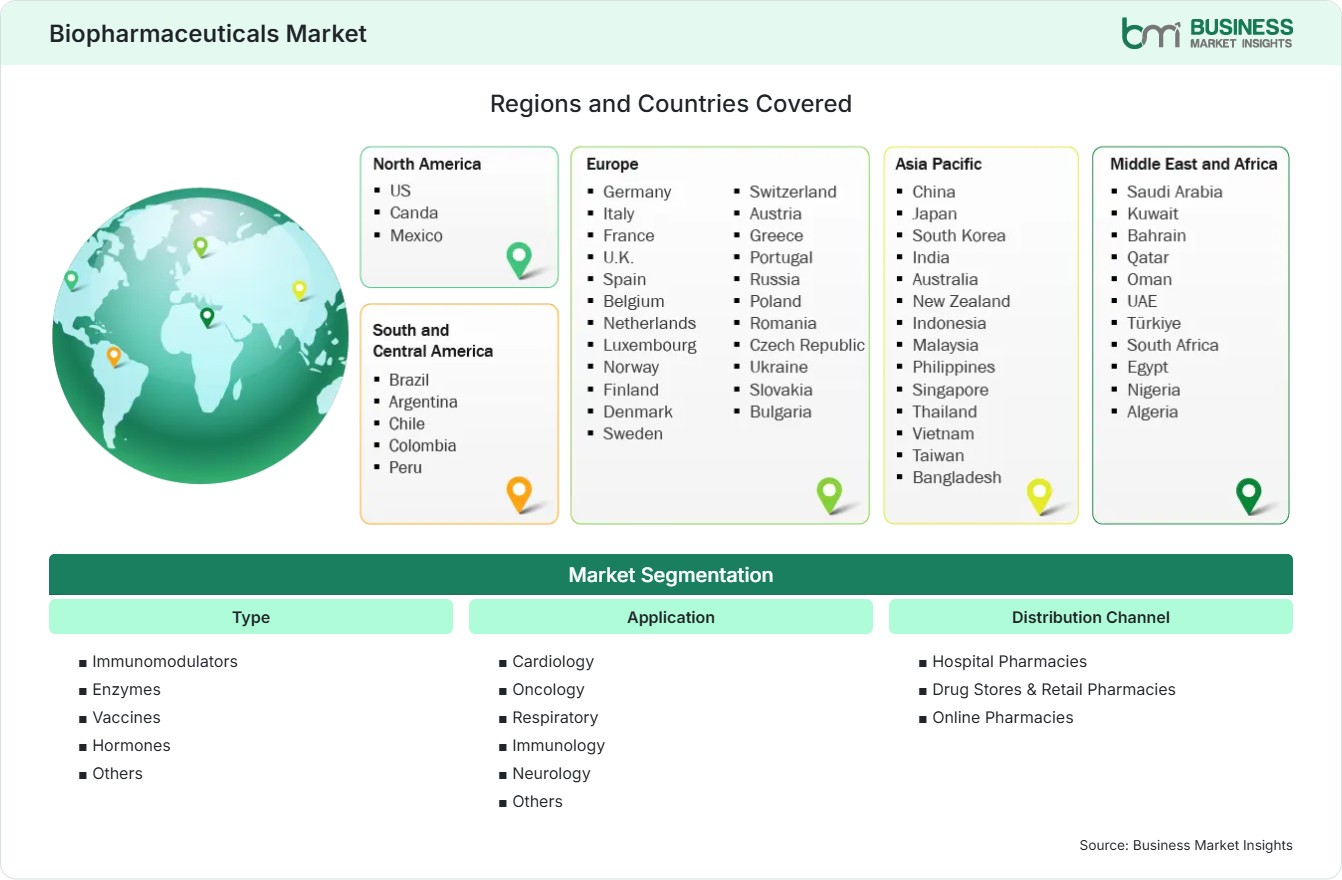Select the Type segmentation header
Viewport: 1342px width, 880px height.
251,617
